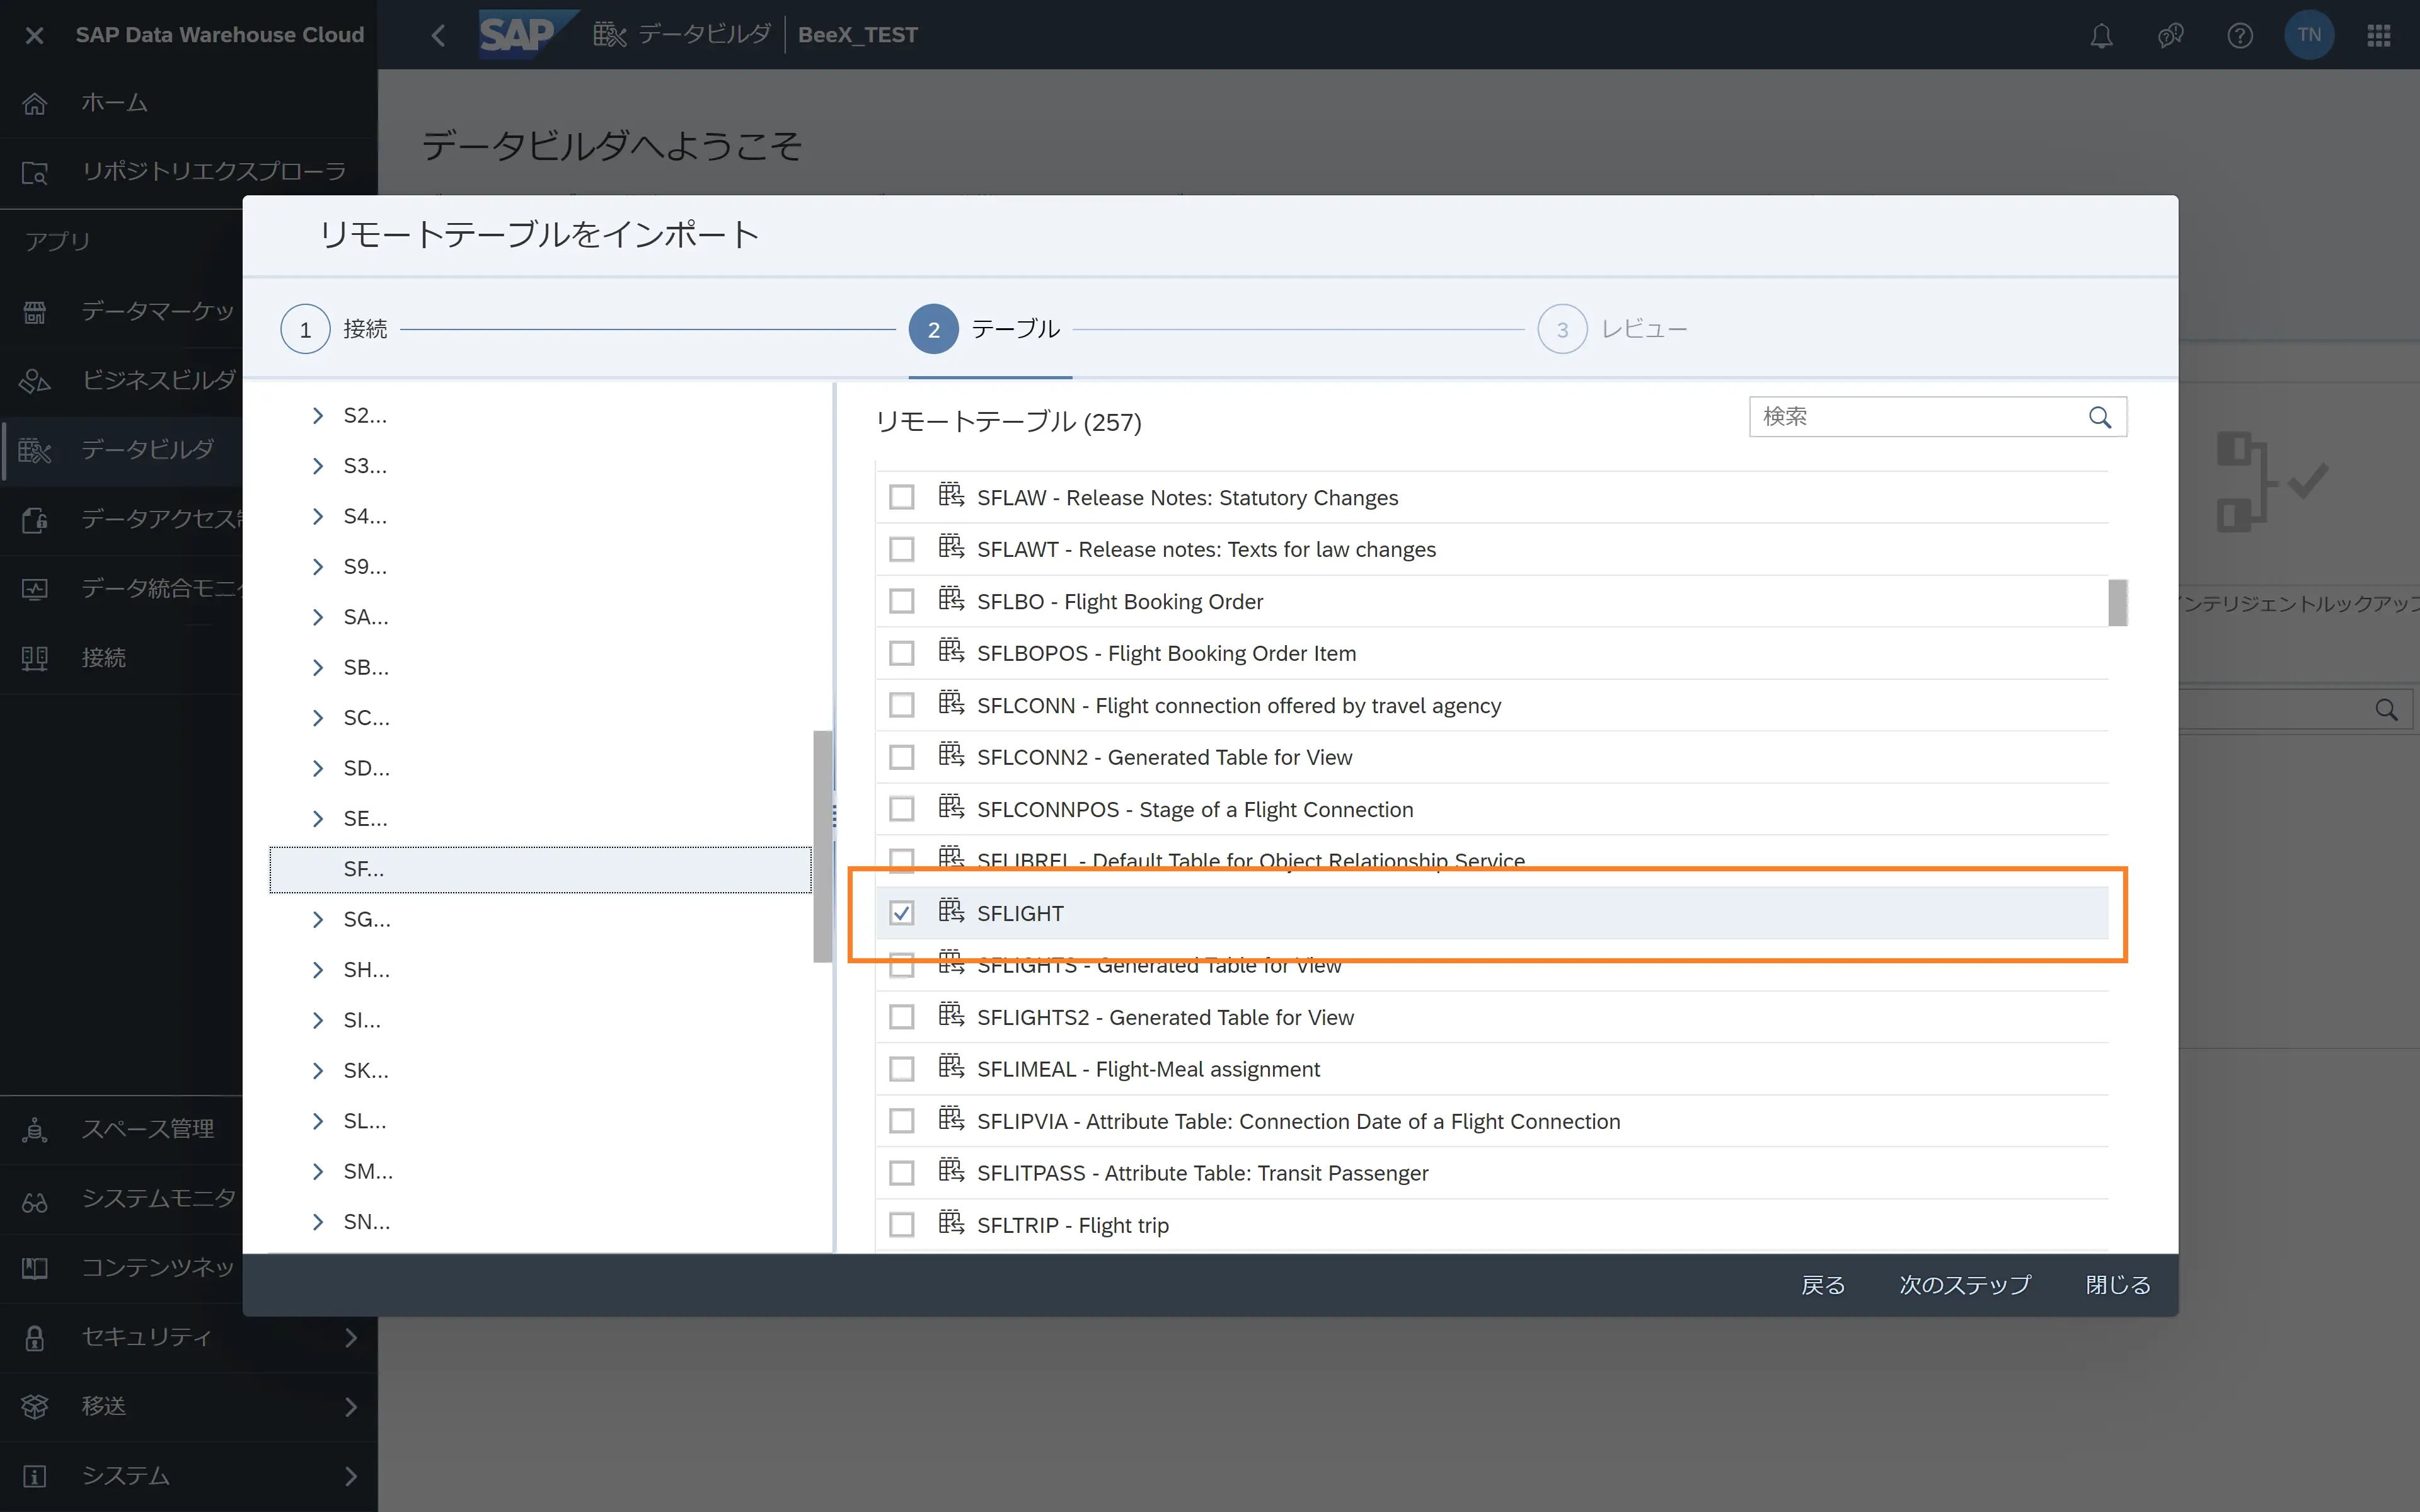The image size is (2420, 1512).
Task: Check the SFLTRIP Flight trip checkbox
Action: (x=901, y=1225)
